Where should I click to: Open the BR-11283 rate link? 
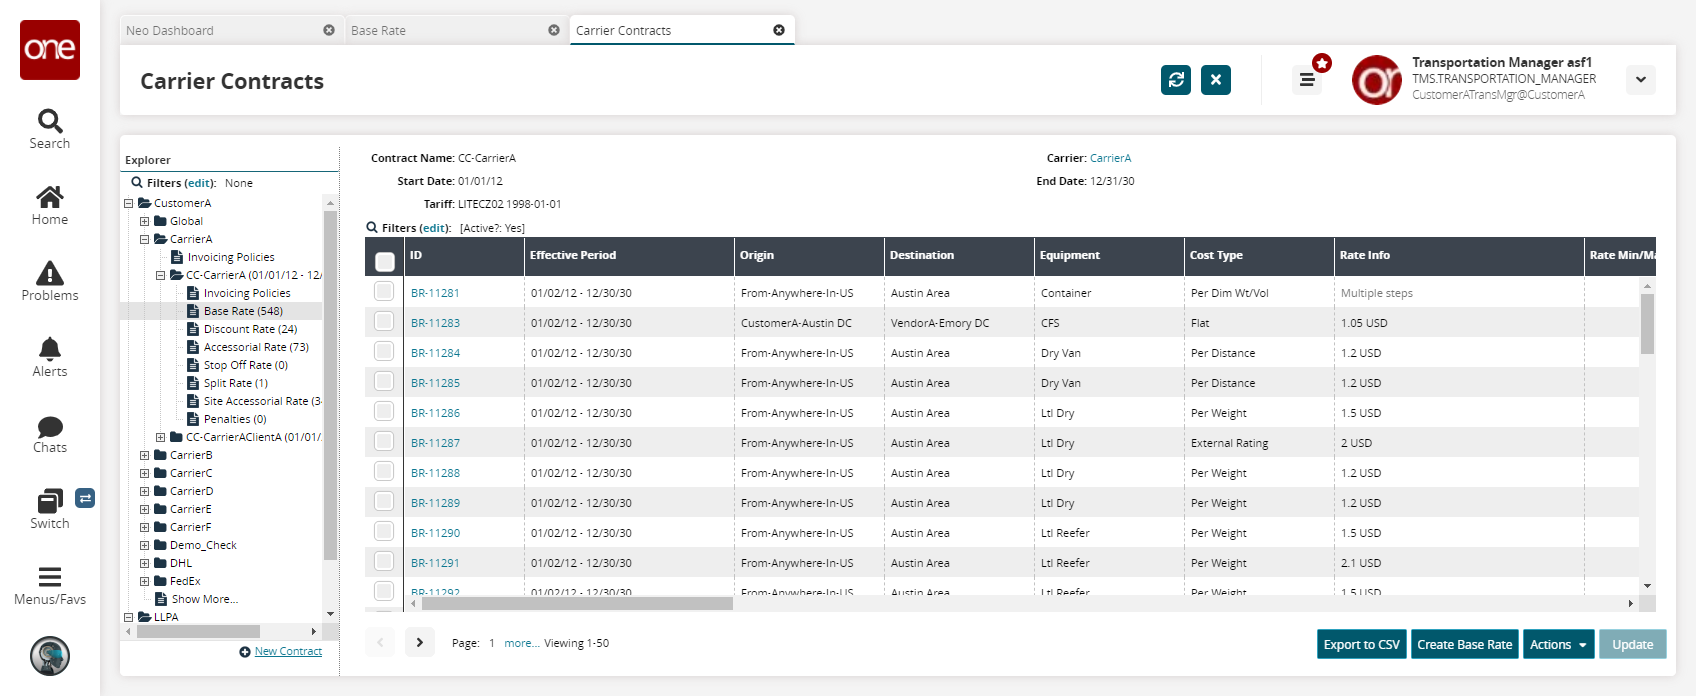point(435,323)
